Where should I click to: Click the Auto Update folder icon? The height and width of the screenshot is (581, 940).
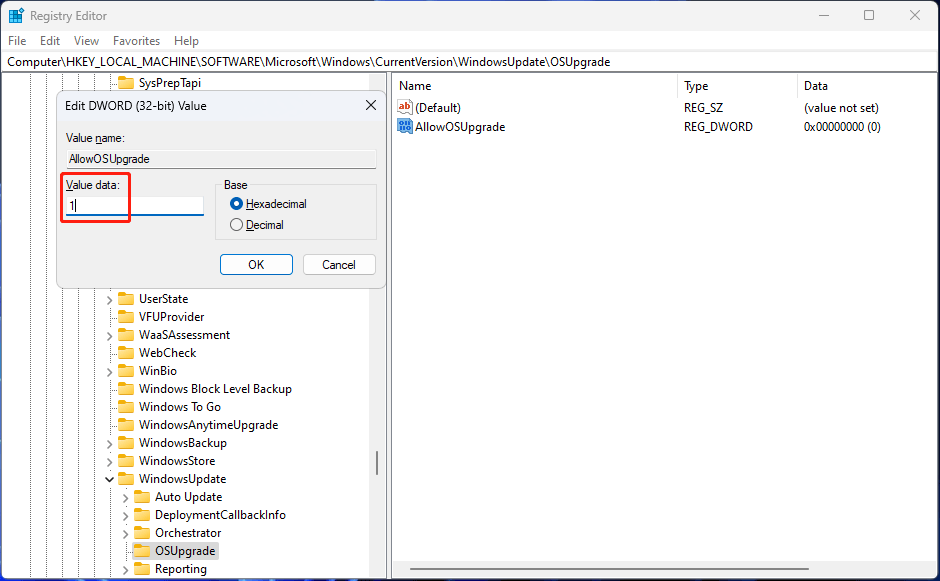[141, 496]
